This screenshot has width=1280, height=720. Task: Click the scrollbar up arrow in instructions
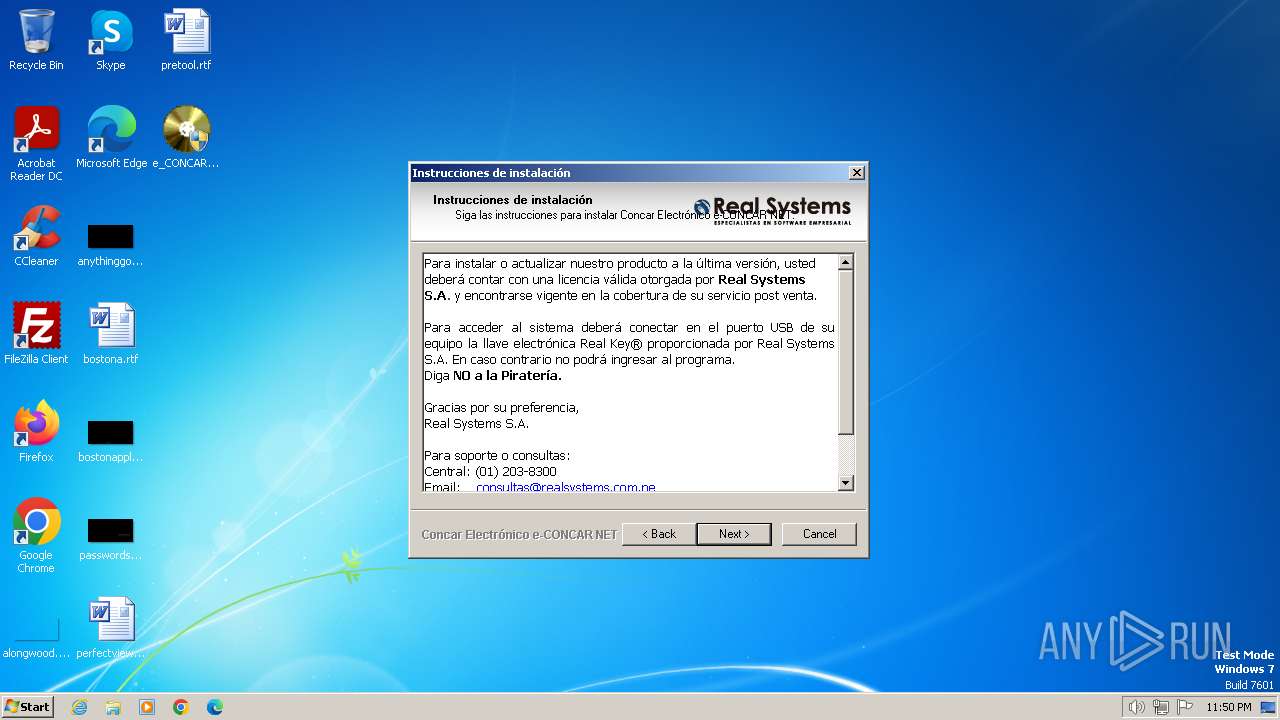[846, 262]
